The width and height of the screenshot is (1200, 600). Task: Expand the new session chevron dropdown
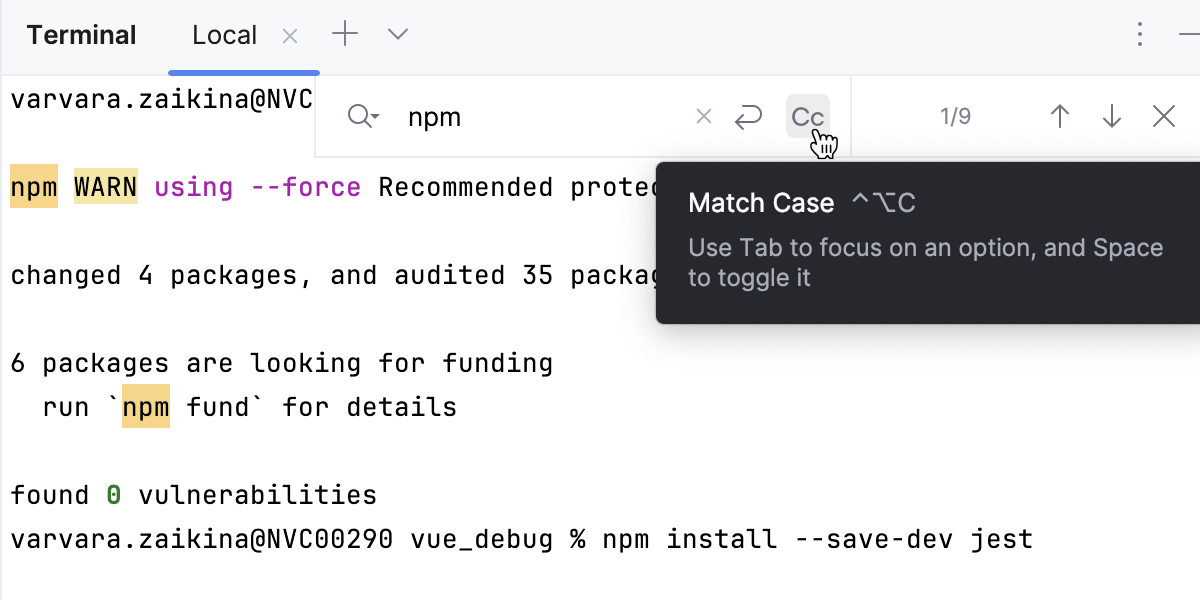click(x=397, y=34)
